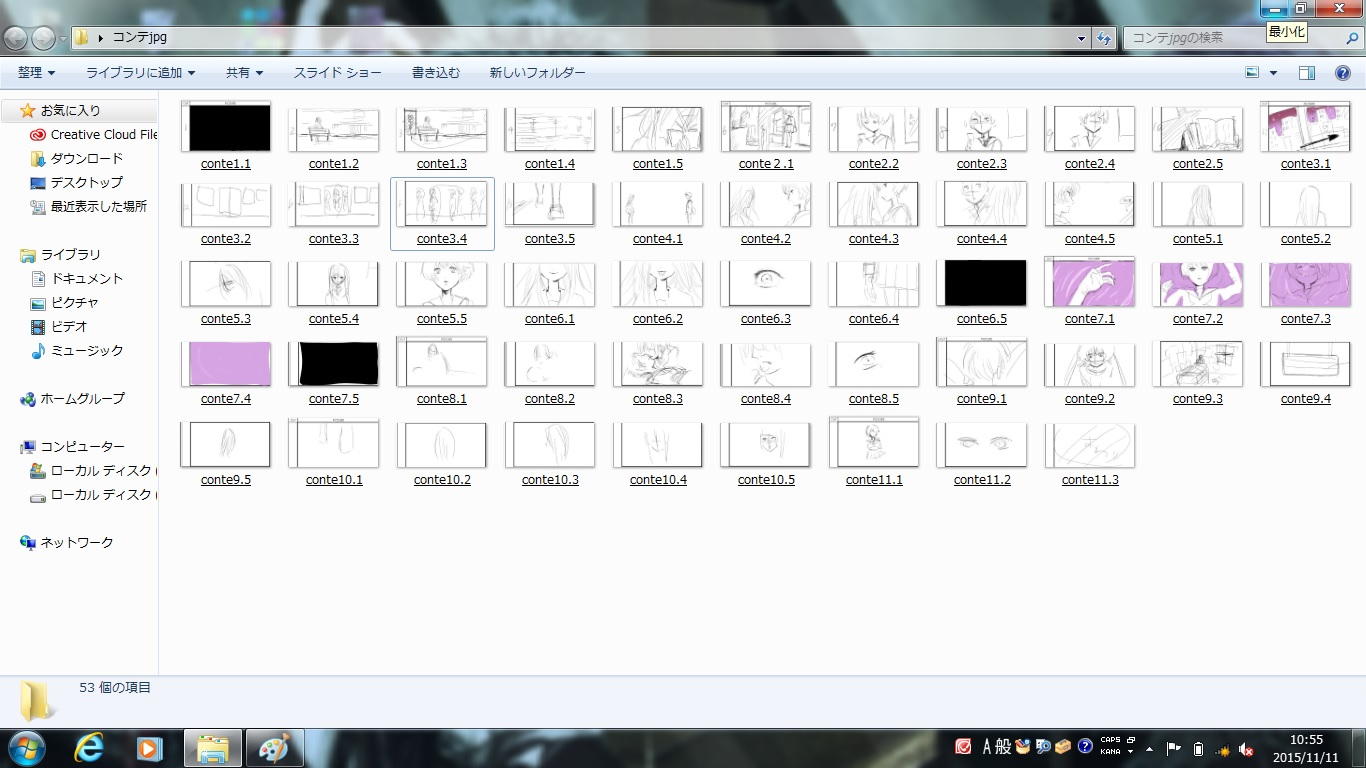The image size is (1366, 768).
Task: Open the 共有 dropdown menu
Action: point(245,73)
